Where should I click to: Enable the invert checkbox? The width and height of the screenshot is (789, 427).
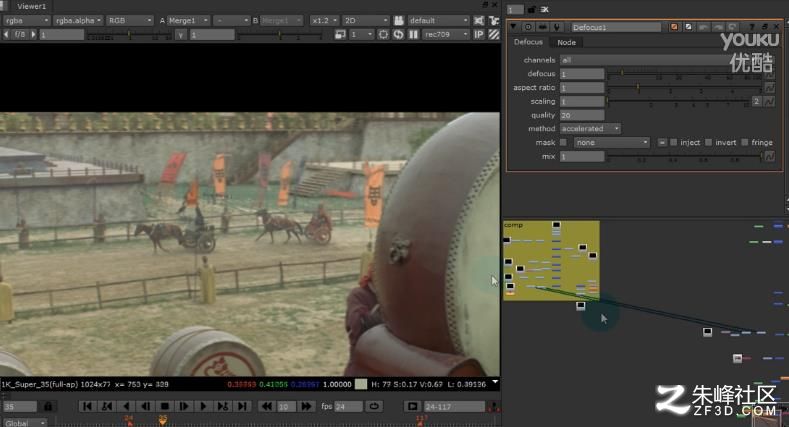[708, 143]
